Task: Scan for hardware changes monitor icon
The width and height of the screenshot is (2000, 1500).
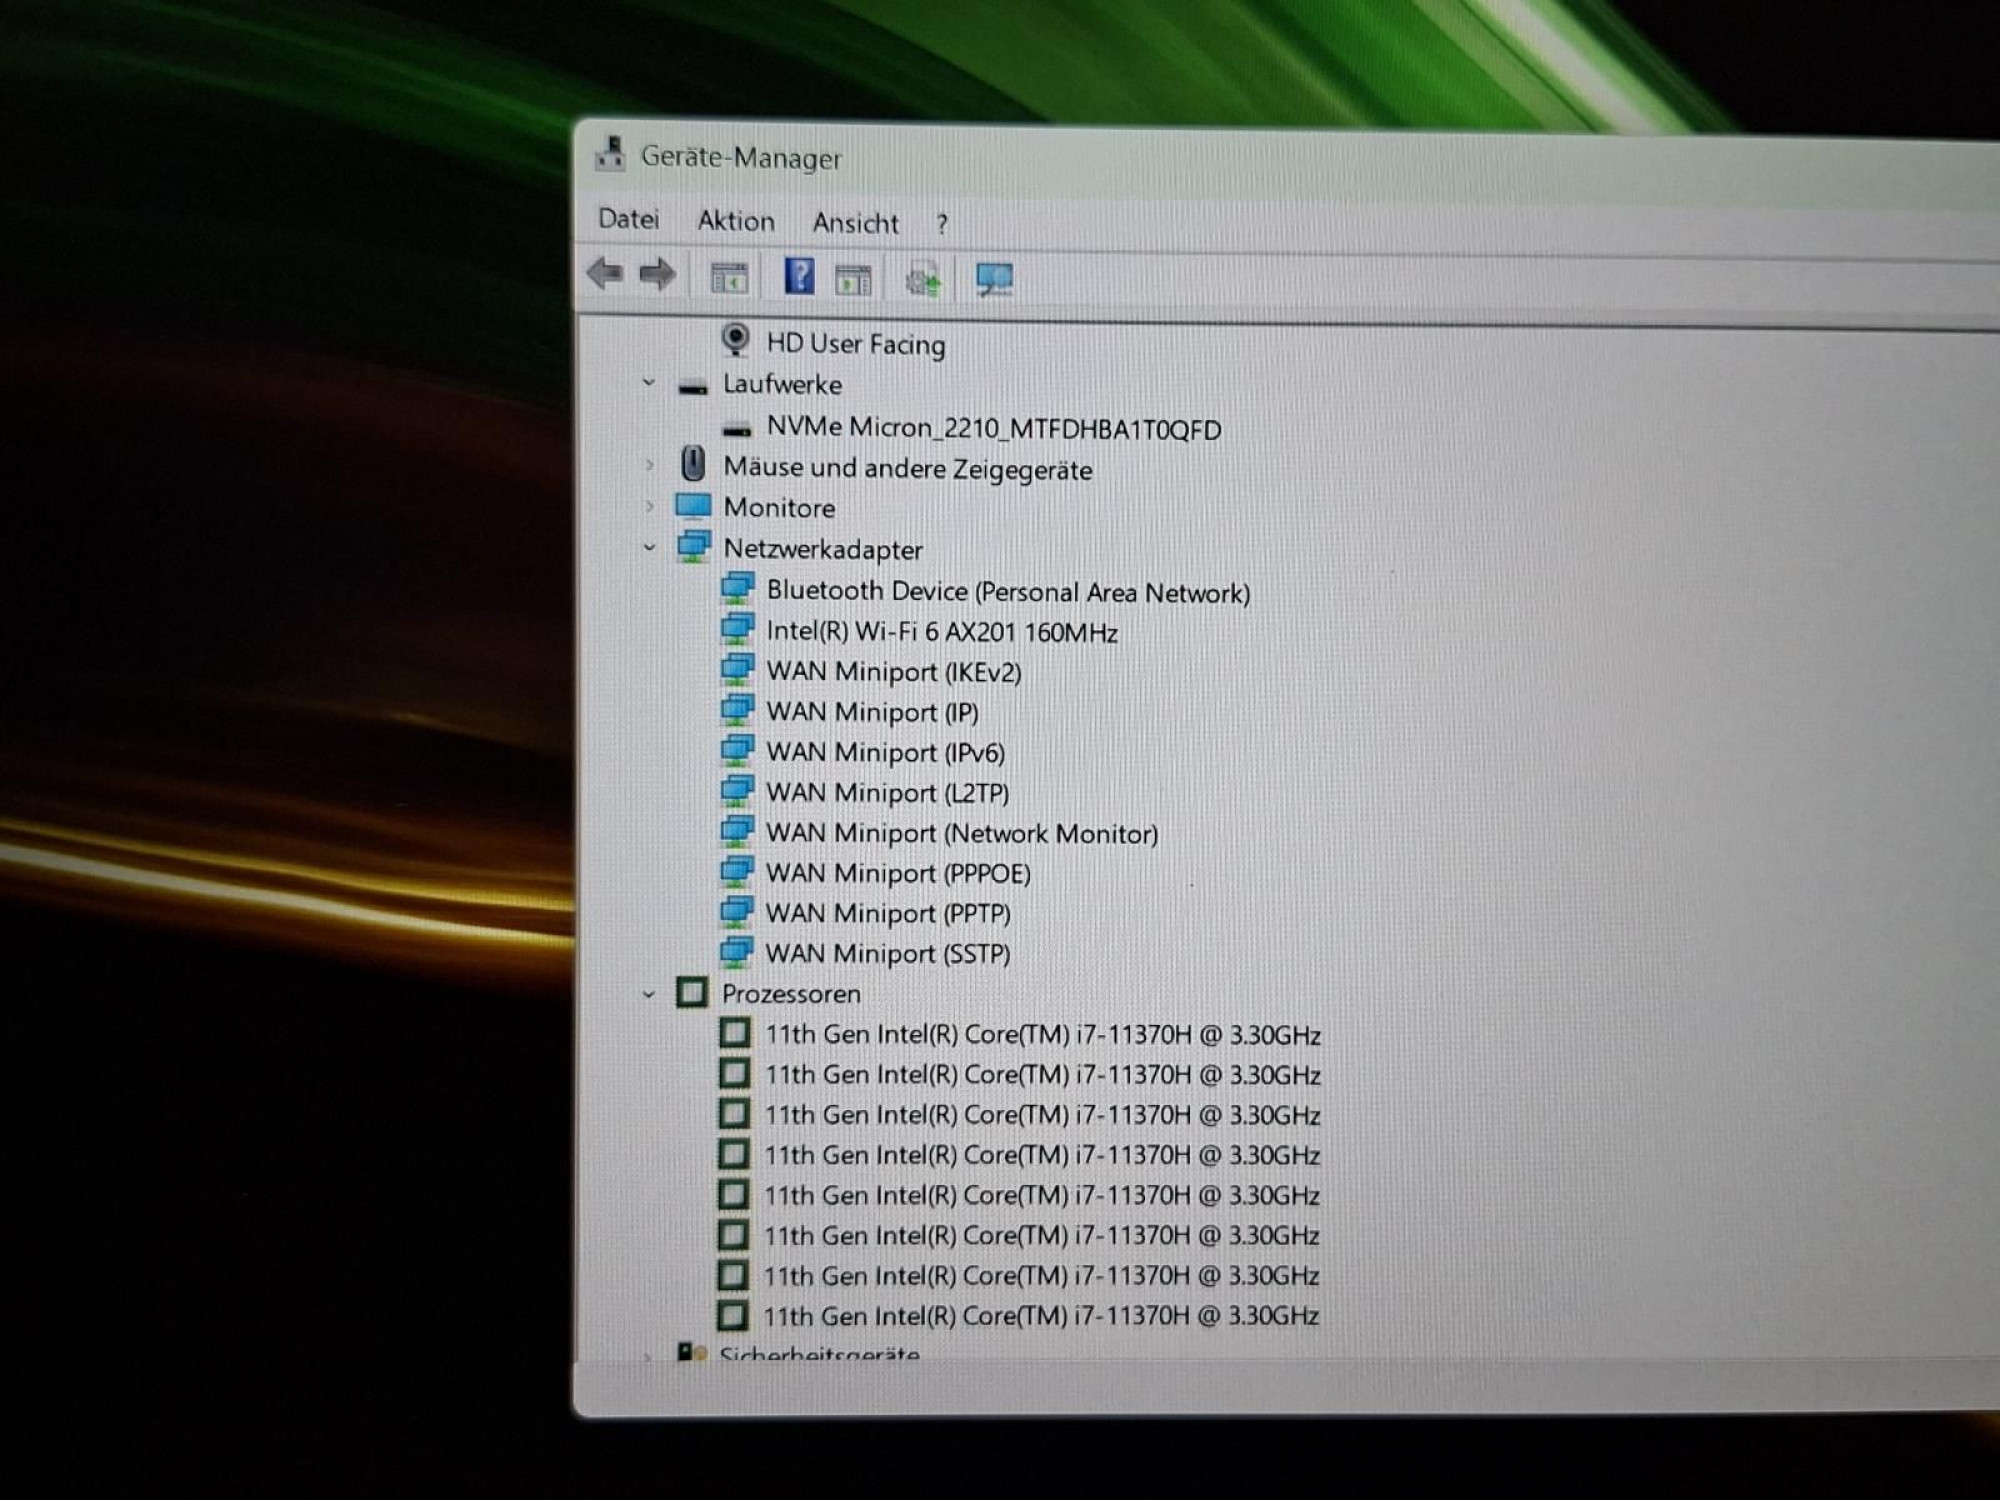Action: (x=994, y=280)
